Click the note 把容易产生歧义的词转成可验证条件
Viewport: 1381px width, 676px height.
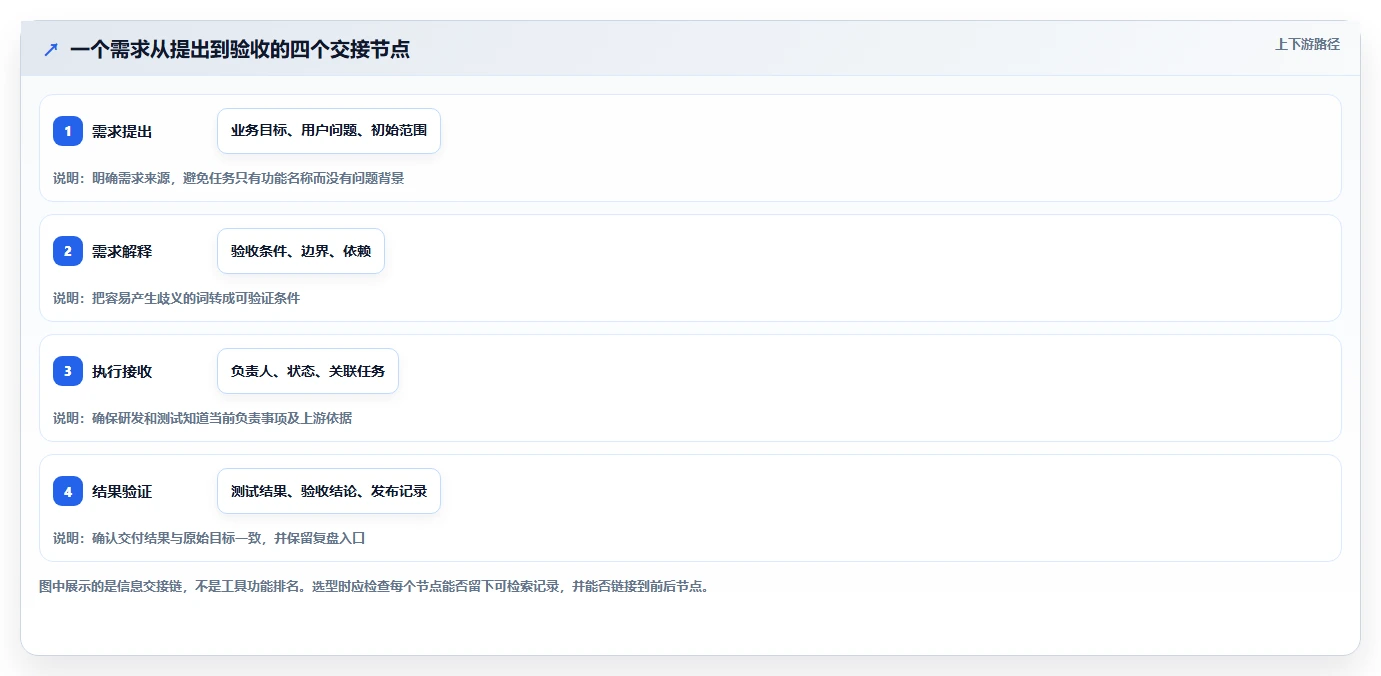[176, 298]
